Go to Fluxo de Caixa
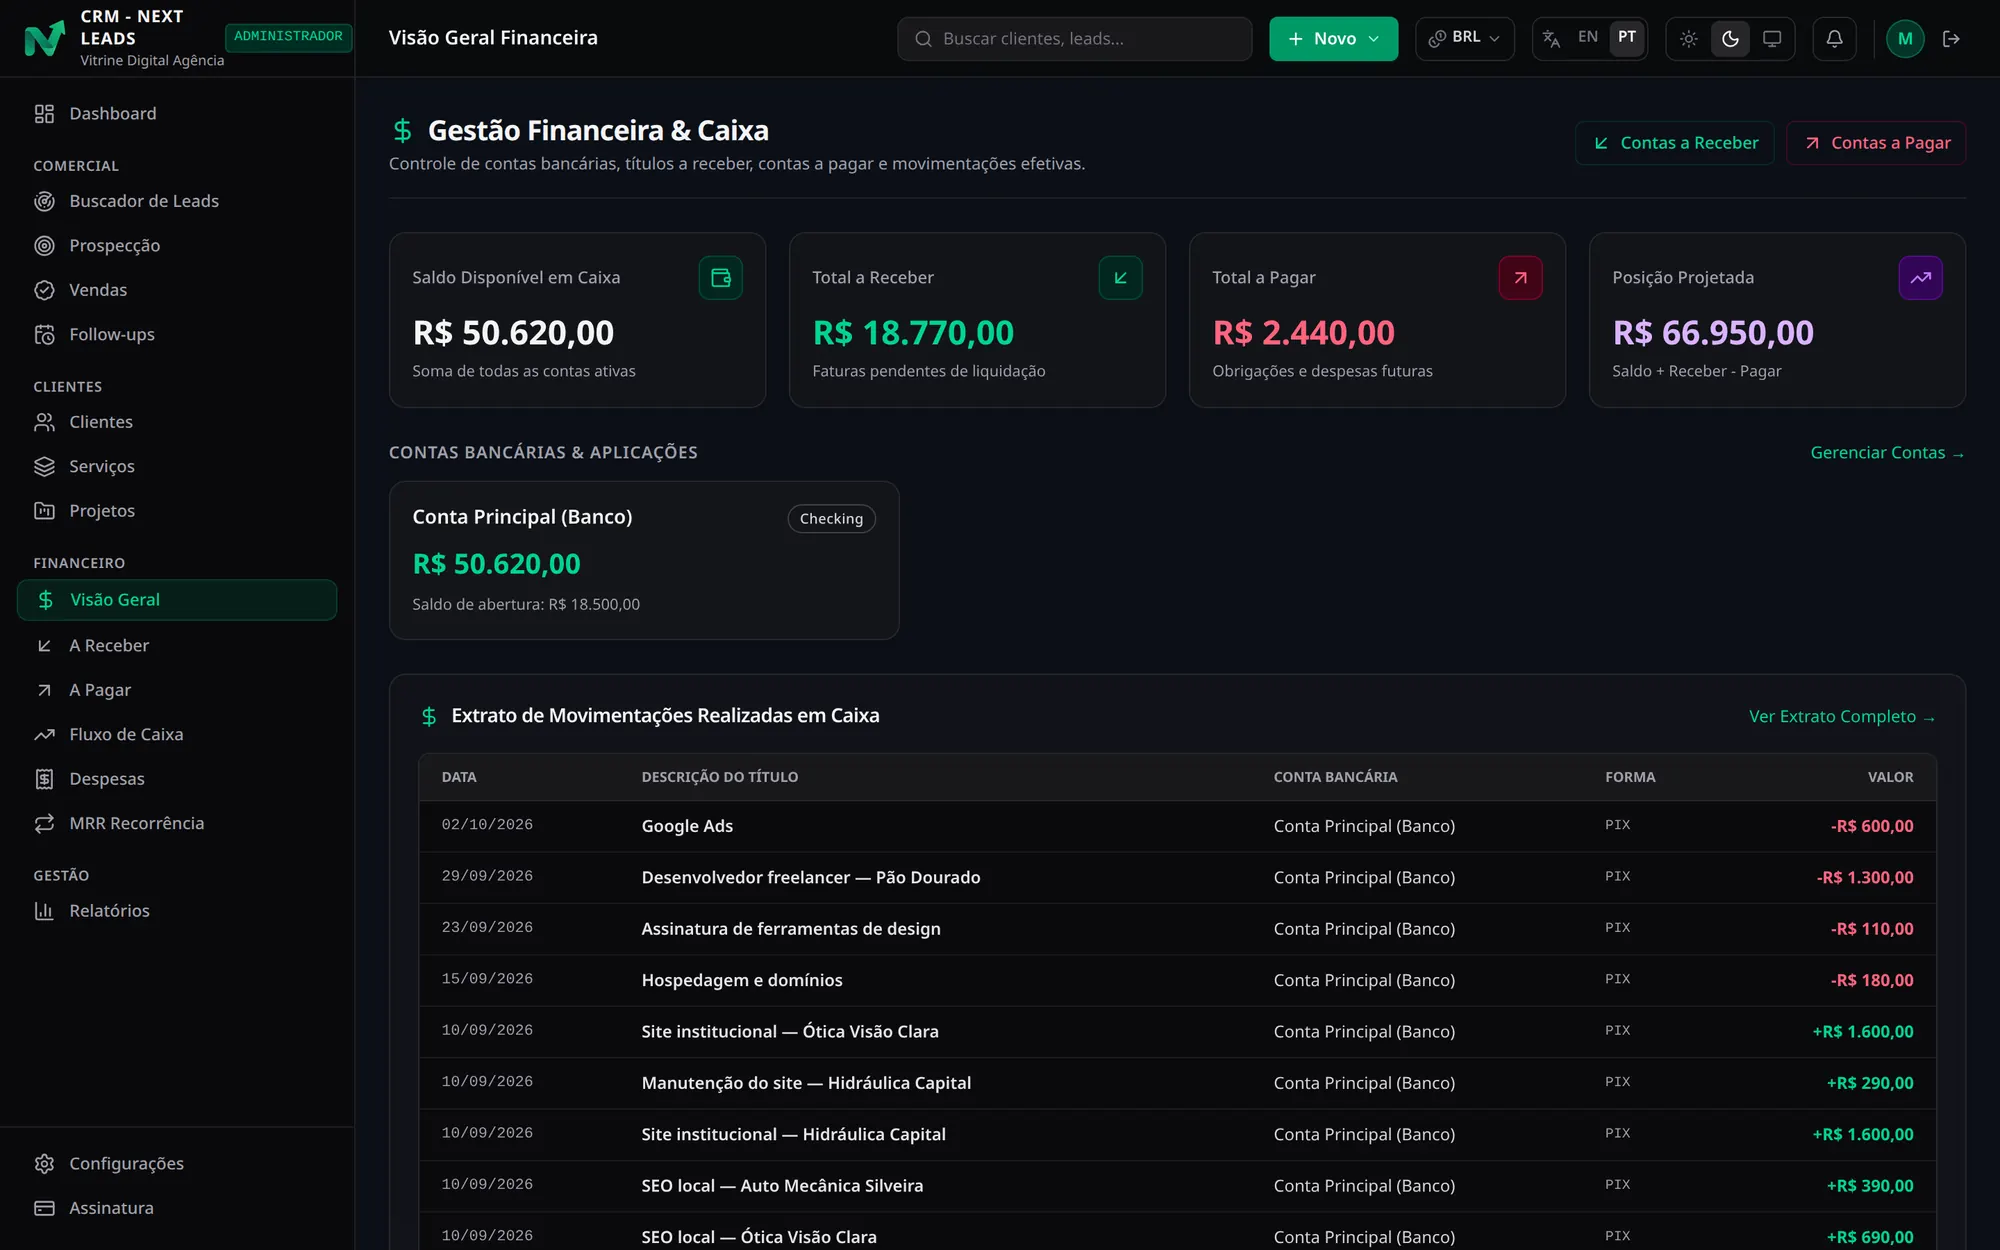Image resolution: width=2000 pixels, height=1250 pixels. [x=177, y=735]
